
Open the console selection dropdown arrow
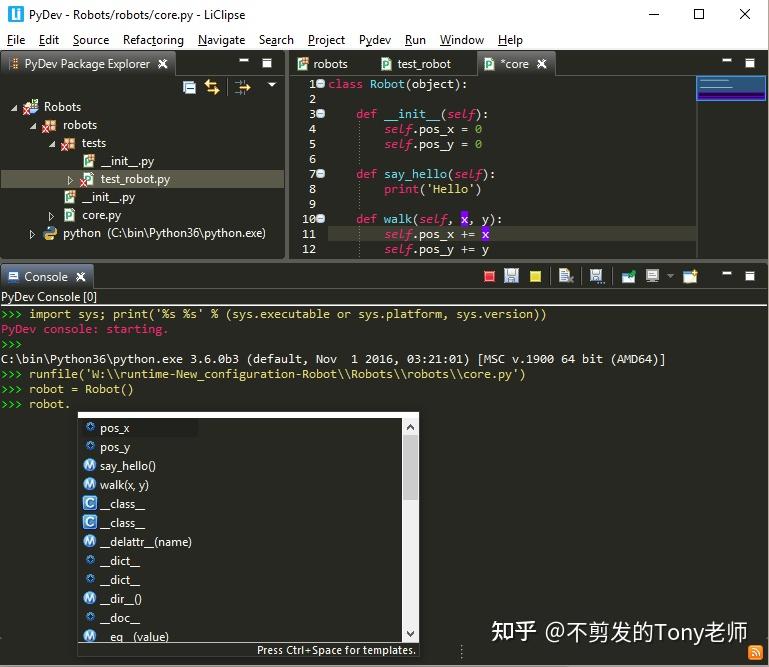click(x=670, y=276)
